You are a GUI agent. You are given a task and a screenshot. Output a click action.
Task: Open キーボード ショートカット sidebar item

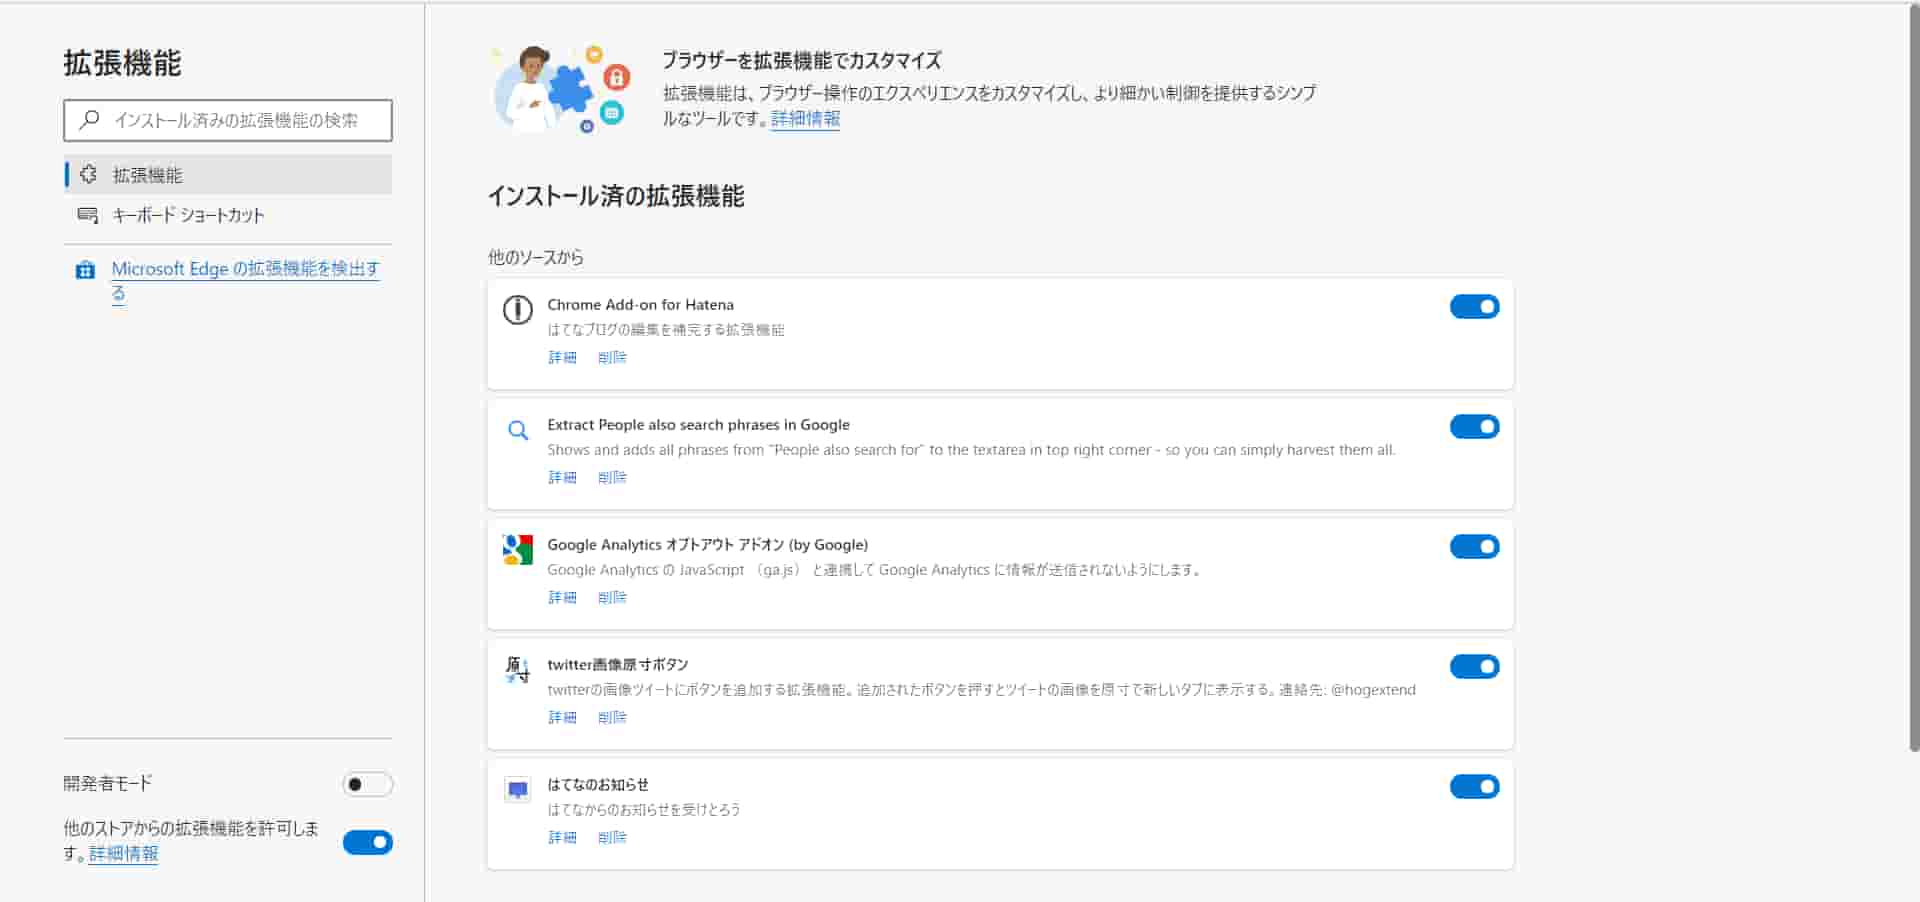click(228, 215)
